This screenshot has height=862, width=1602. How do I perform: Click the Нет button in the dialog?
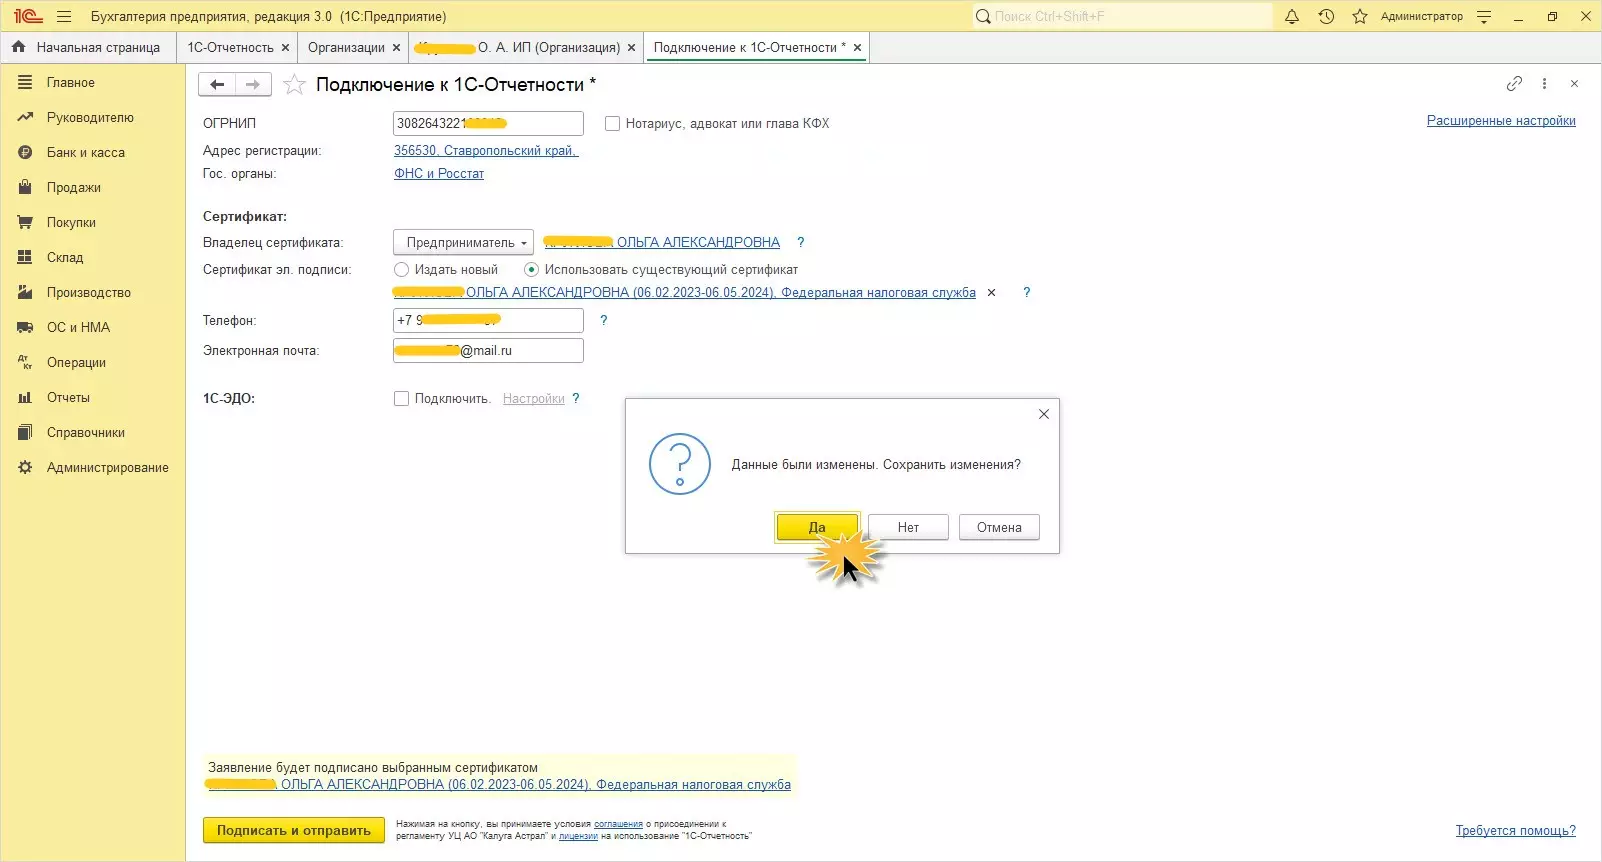(x=908, y=527)
